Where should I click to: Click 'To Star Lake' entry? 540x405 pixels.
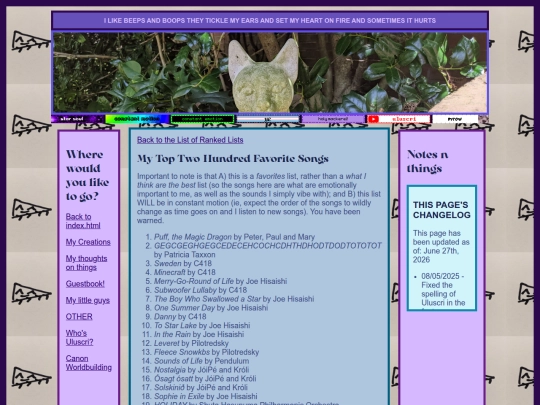[x=202, y=325]
